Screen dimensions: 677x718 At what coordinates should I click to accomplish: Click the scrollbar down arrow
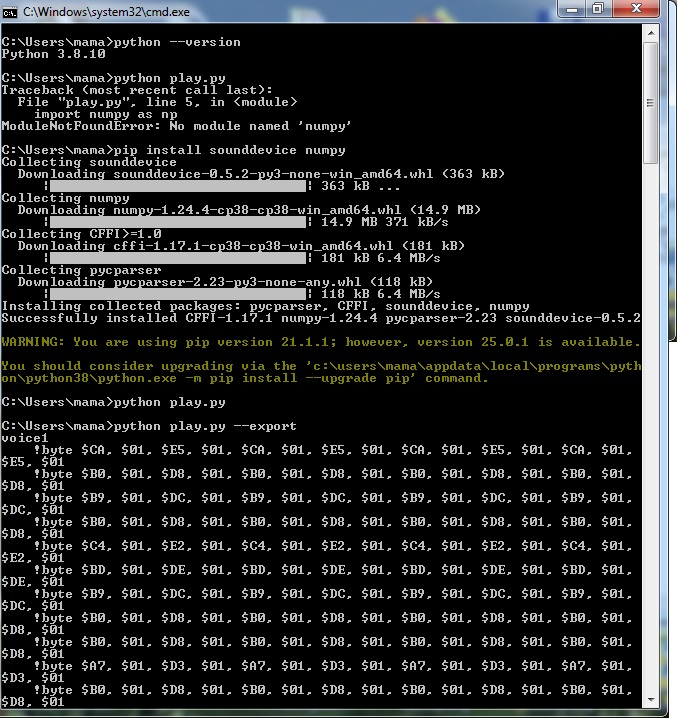tap(650, 700)
